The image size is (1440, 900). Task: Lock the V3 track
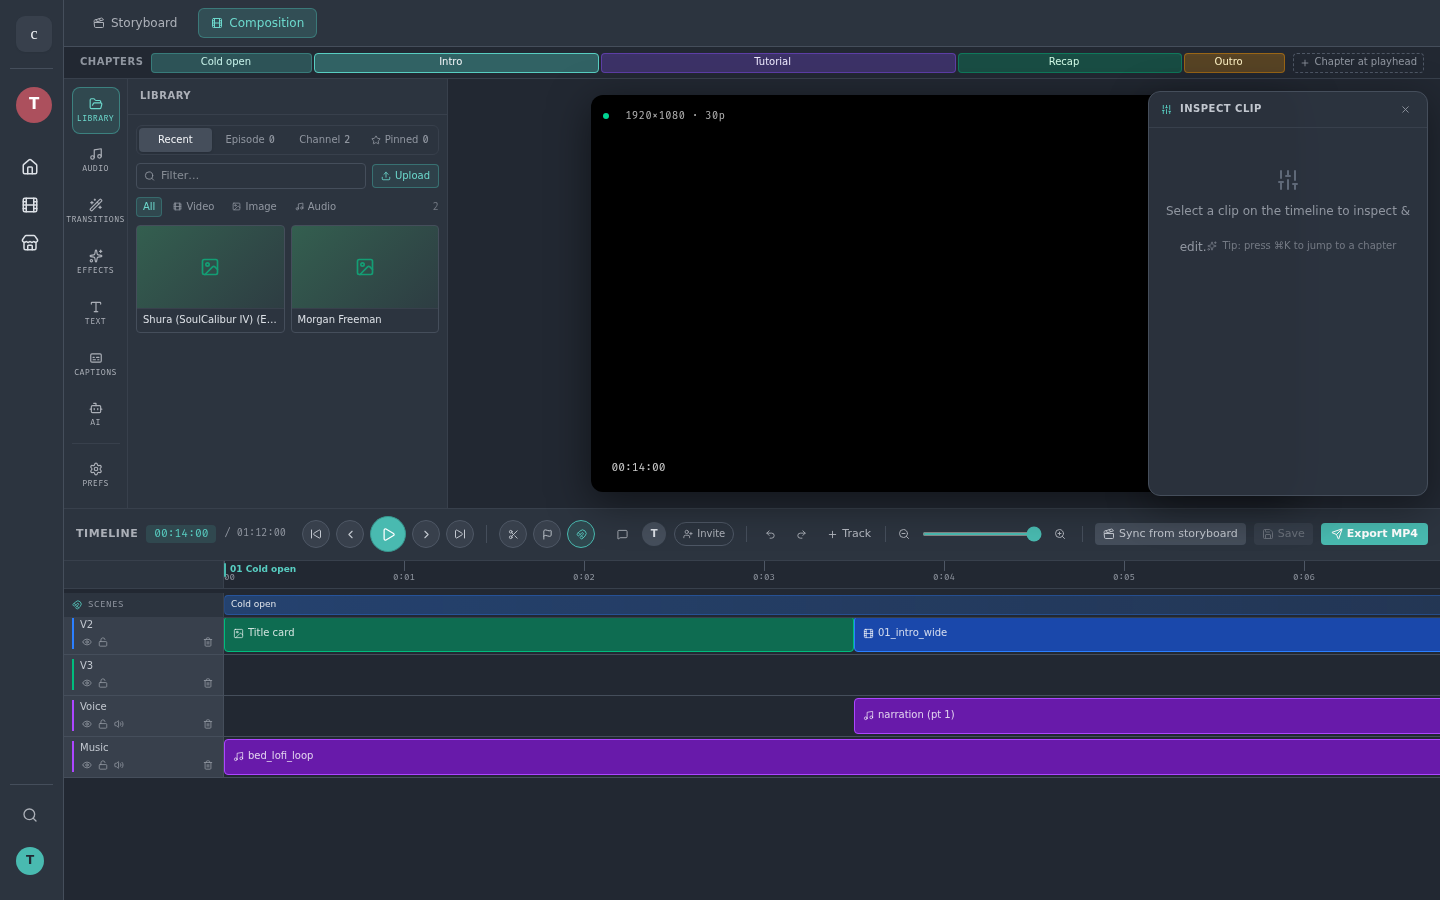point(103,683)
